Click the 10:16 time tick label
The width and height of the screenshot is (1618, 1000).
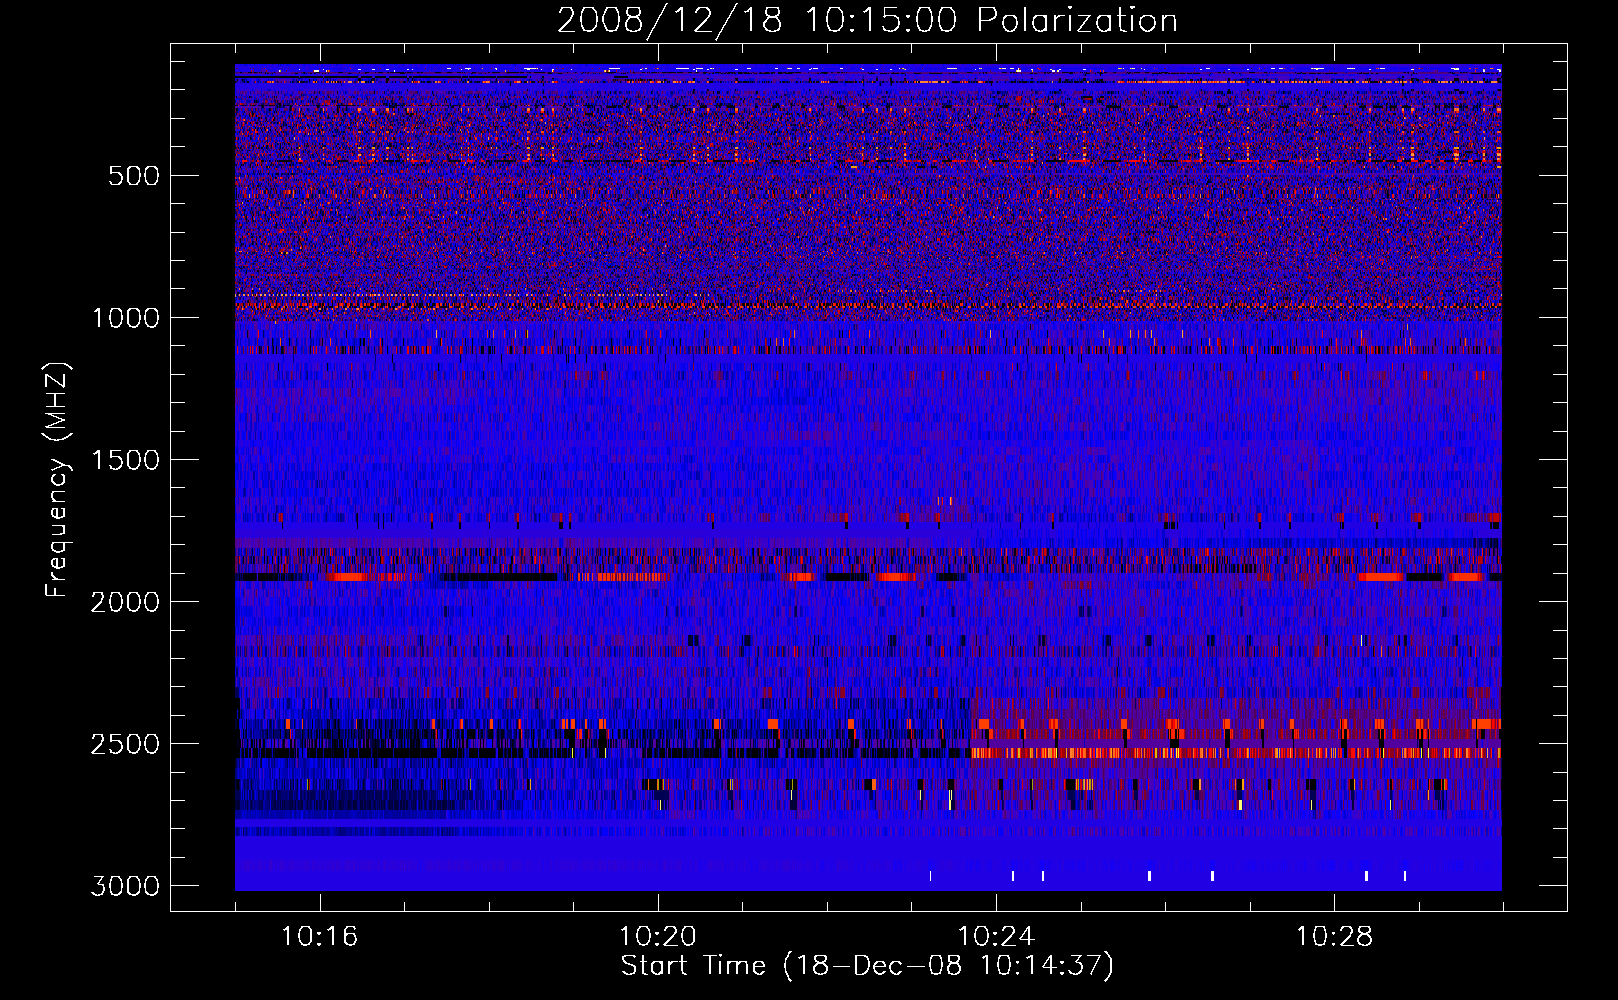point(320,937)
